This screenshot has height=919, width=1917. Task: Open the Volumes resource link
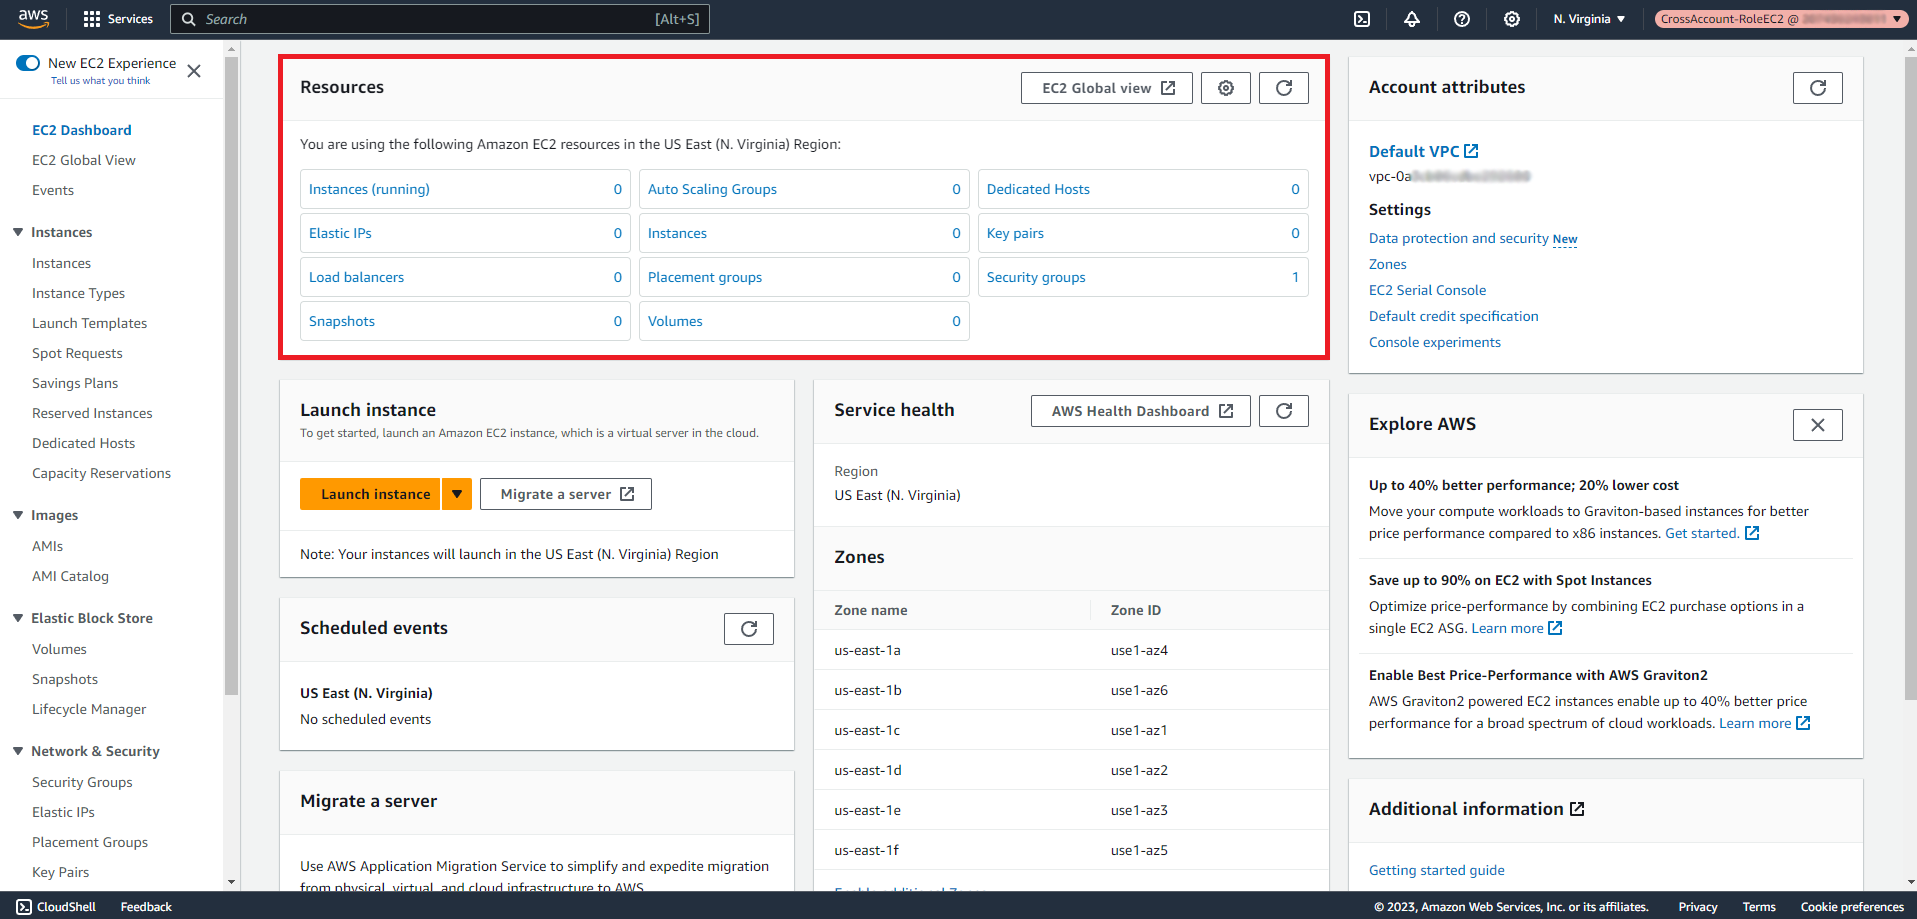pos(675,321)
